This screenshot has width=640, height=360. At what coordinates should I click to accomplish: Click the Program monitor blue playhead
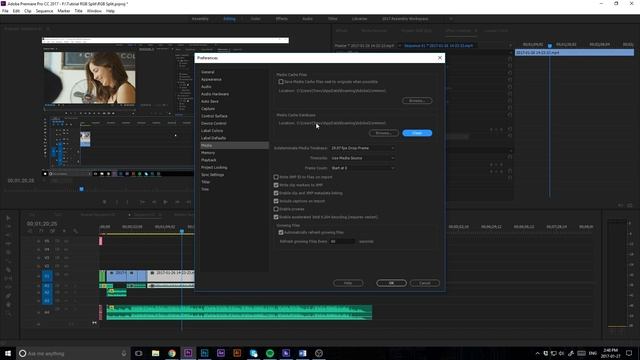82,189
